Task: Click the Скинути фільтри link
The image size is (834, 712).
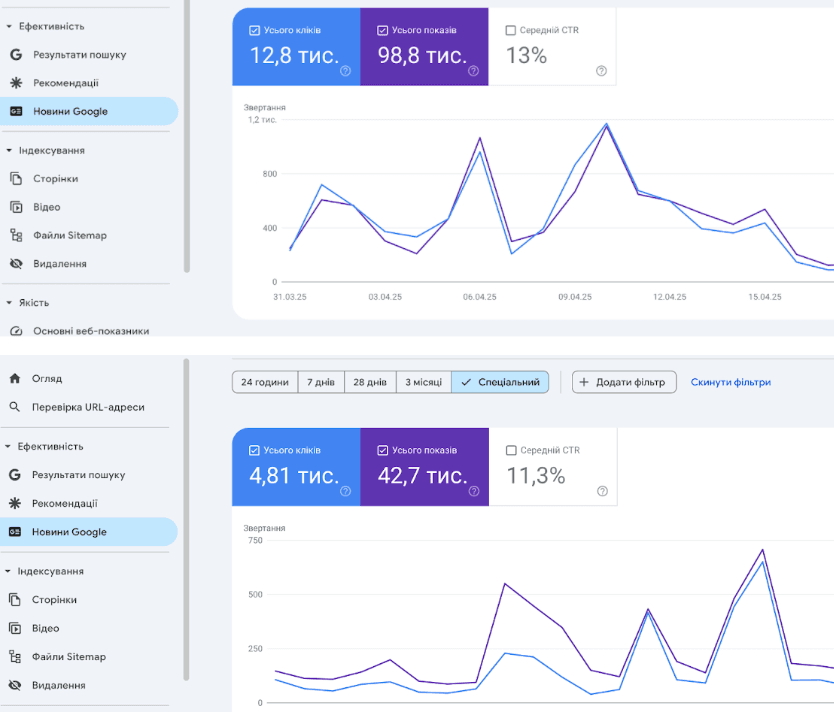Action: [x=730, y=382]
